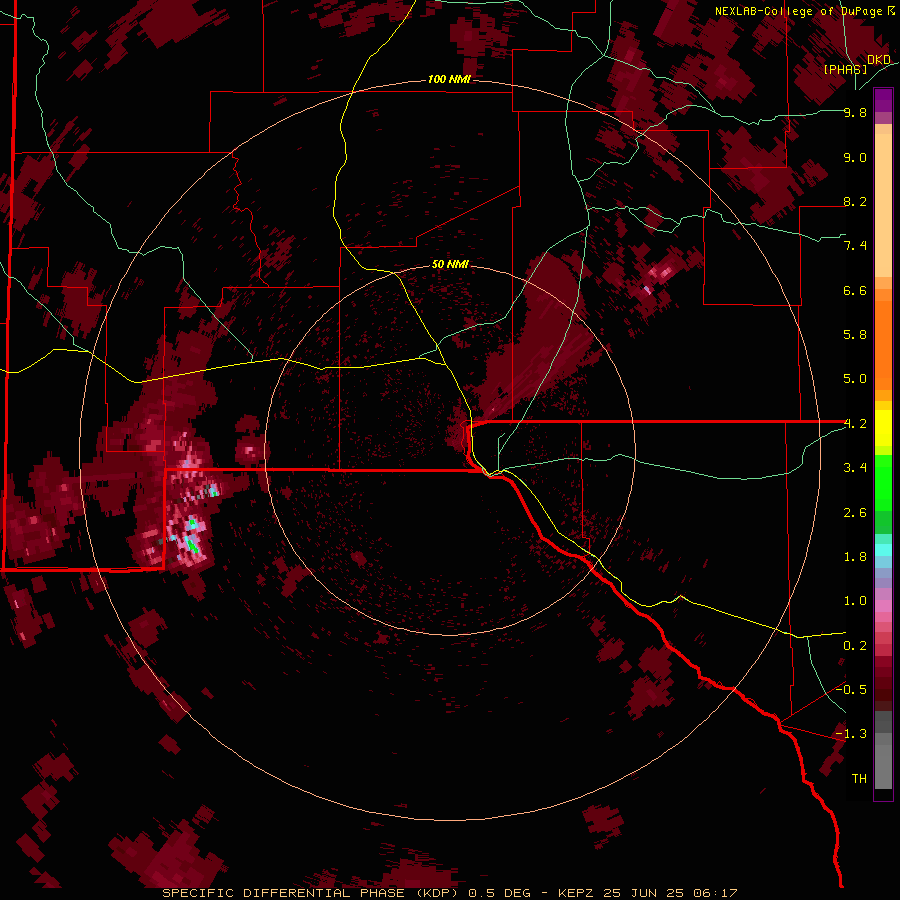900x900 pixels.
Task: Click the 0.5 DEG elevation text in caption
Action: [x=499, y=893]
